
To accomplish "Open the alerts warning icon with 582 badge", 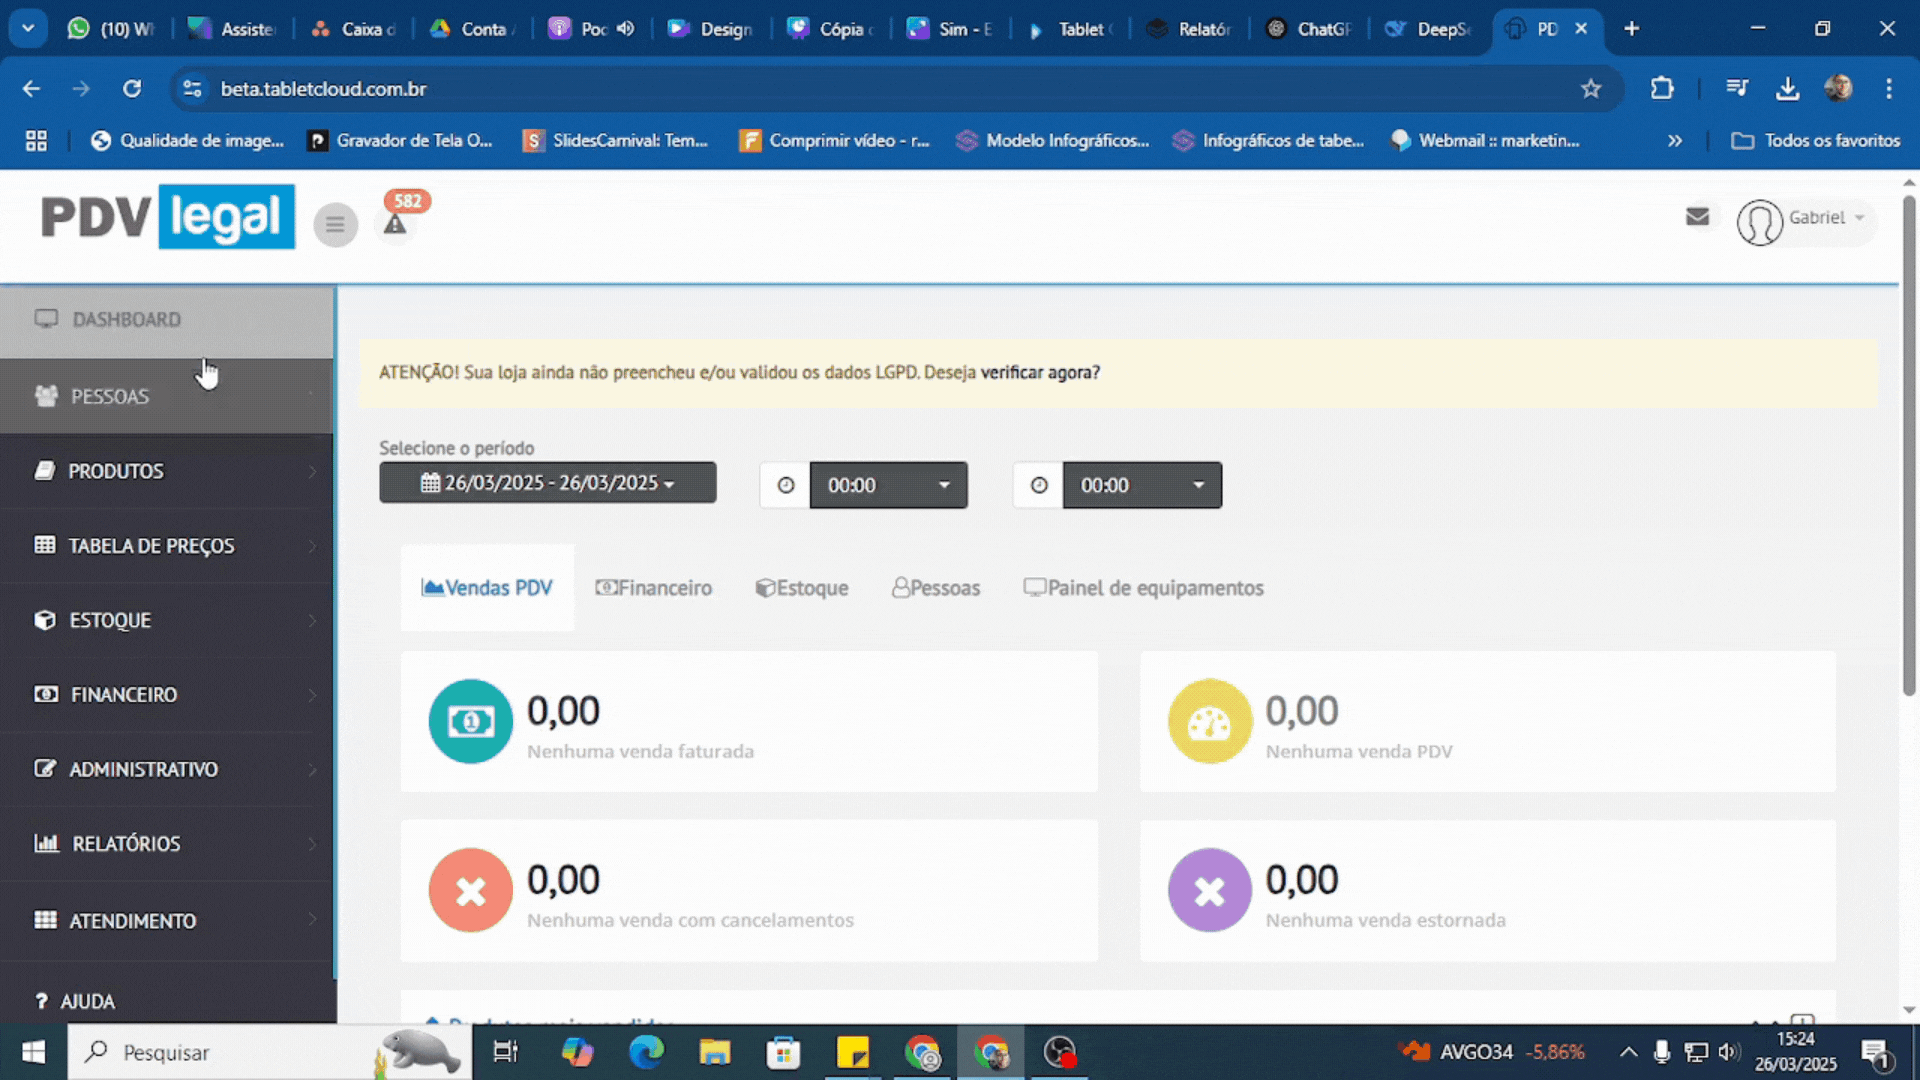I will (x=396, y=223).
